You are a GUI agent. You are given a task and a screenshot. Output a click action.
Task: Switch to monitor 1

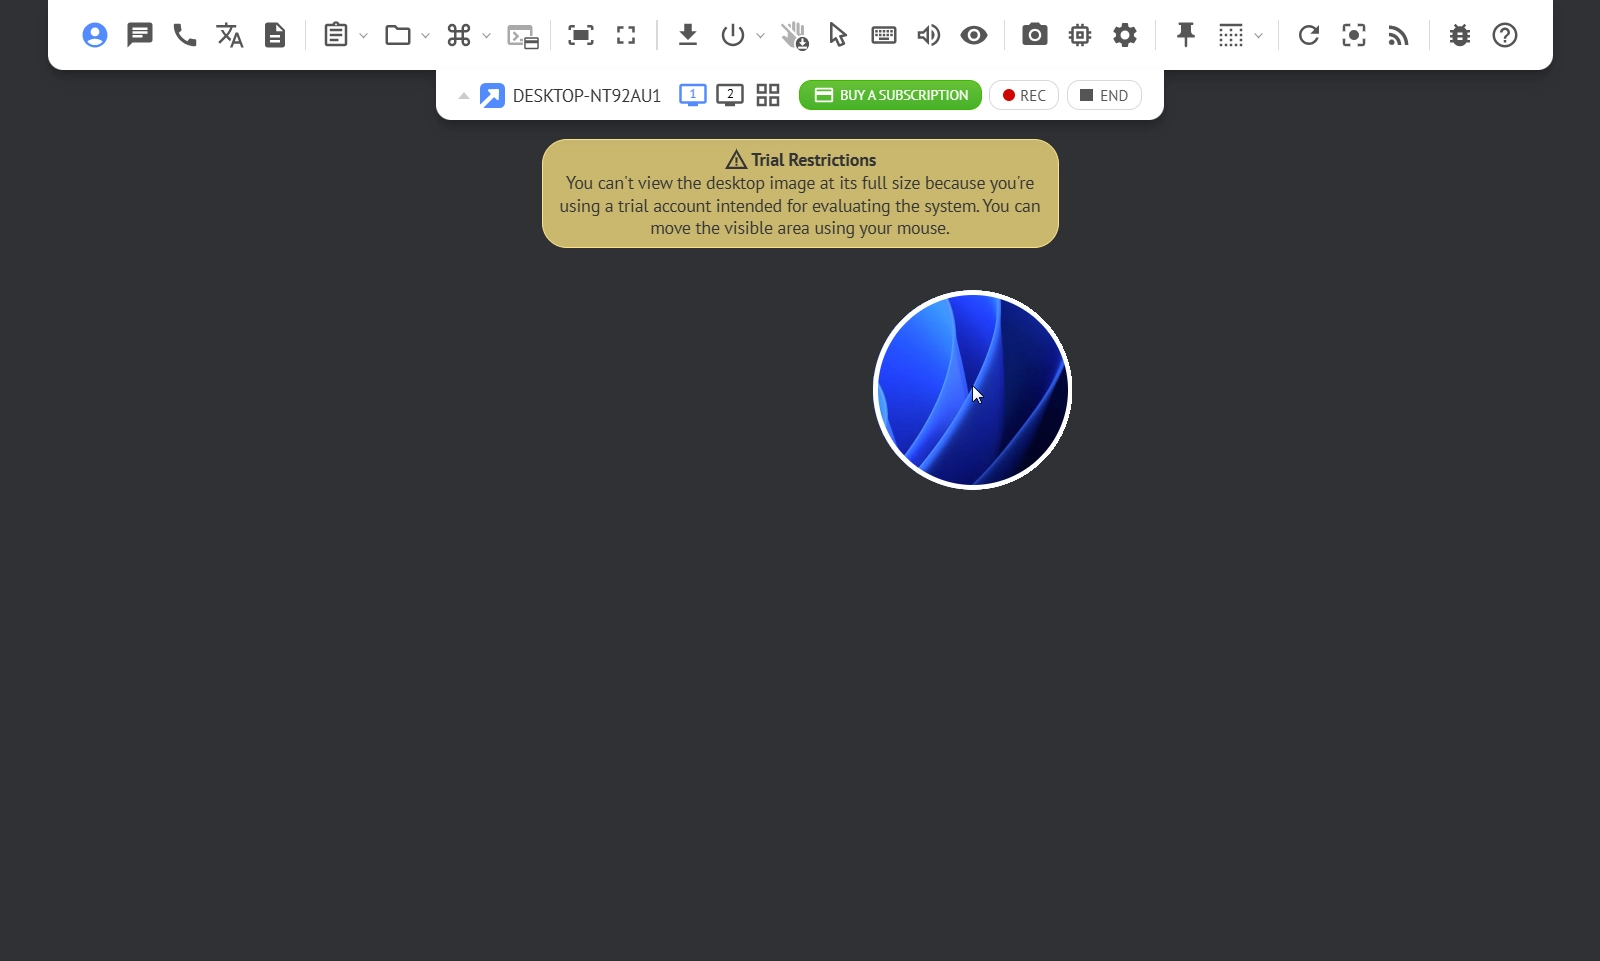(693, 96)
